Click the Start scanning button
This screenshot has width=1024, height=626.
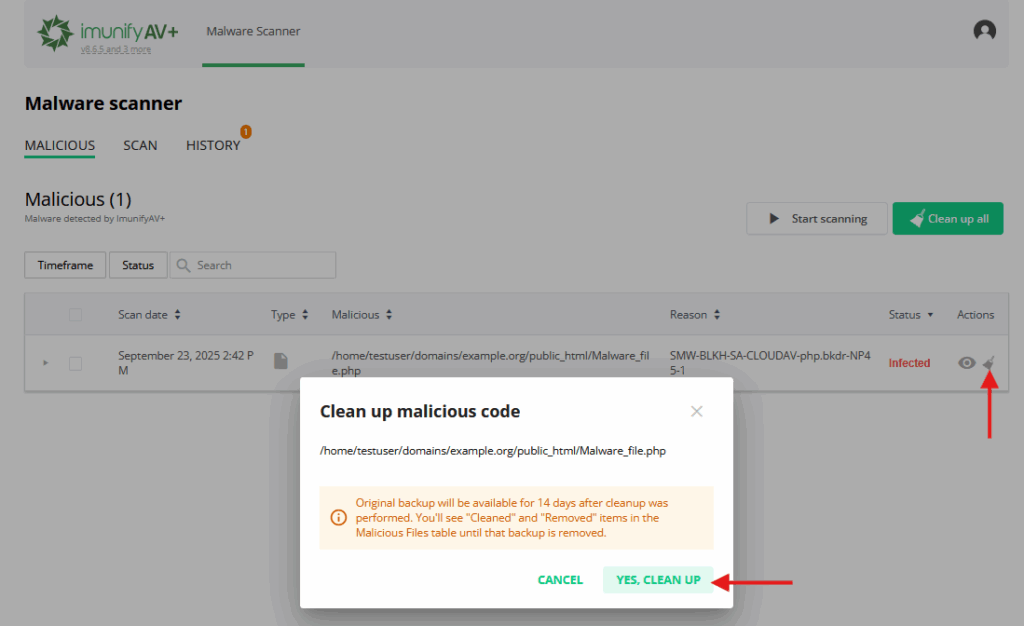pos(816,219)
